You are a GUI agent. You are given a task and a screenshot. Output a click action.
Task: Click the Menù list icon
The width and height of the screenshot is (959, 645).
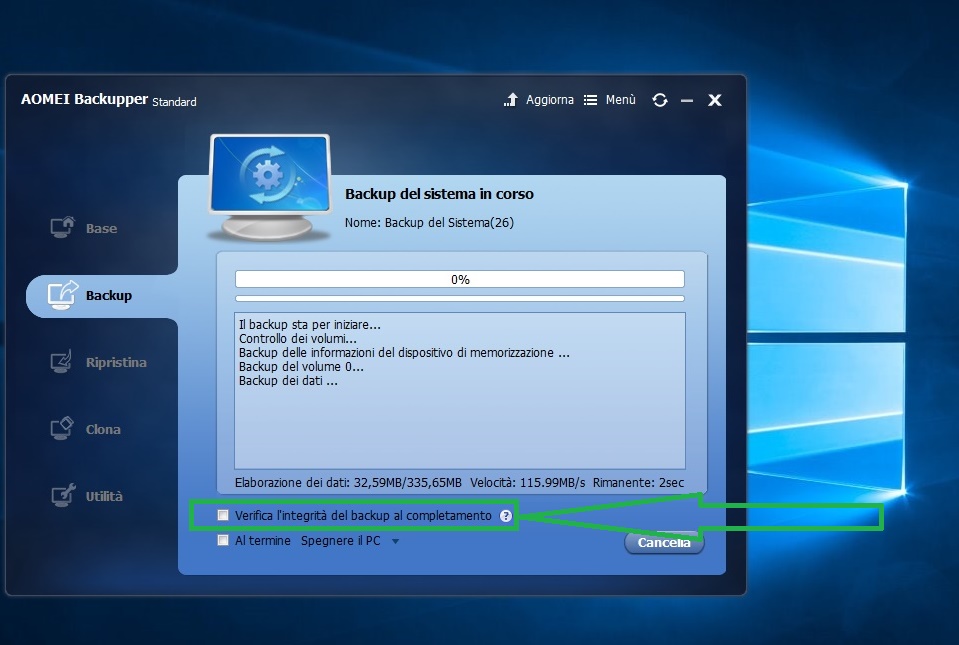coord(590,100)
